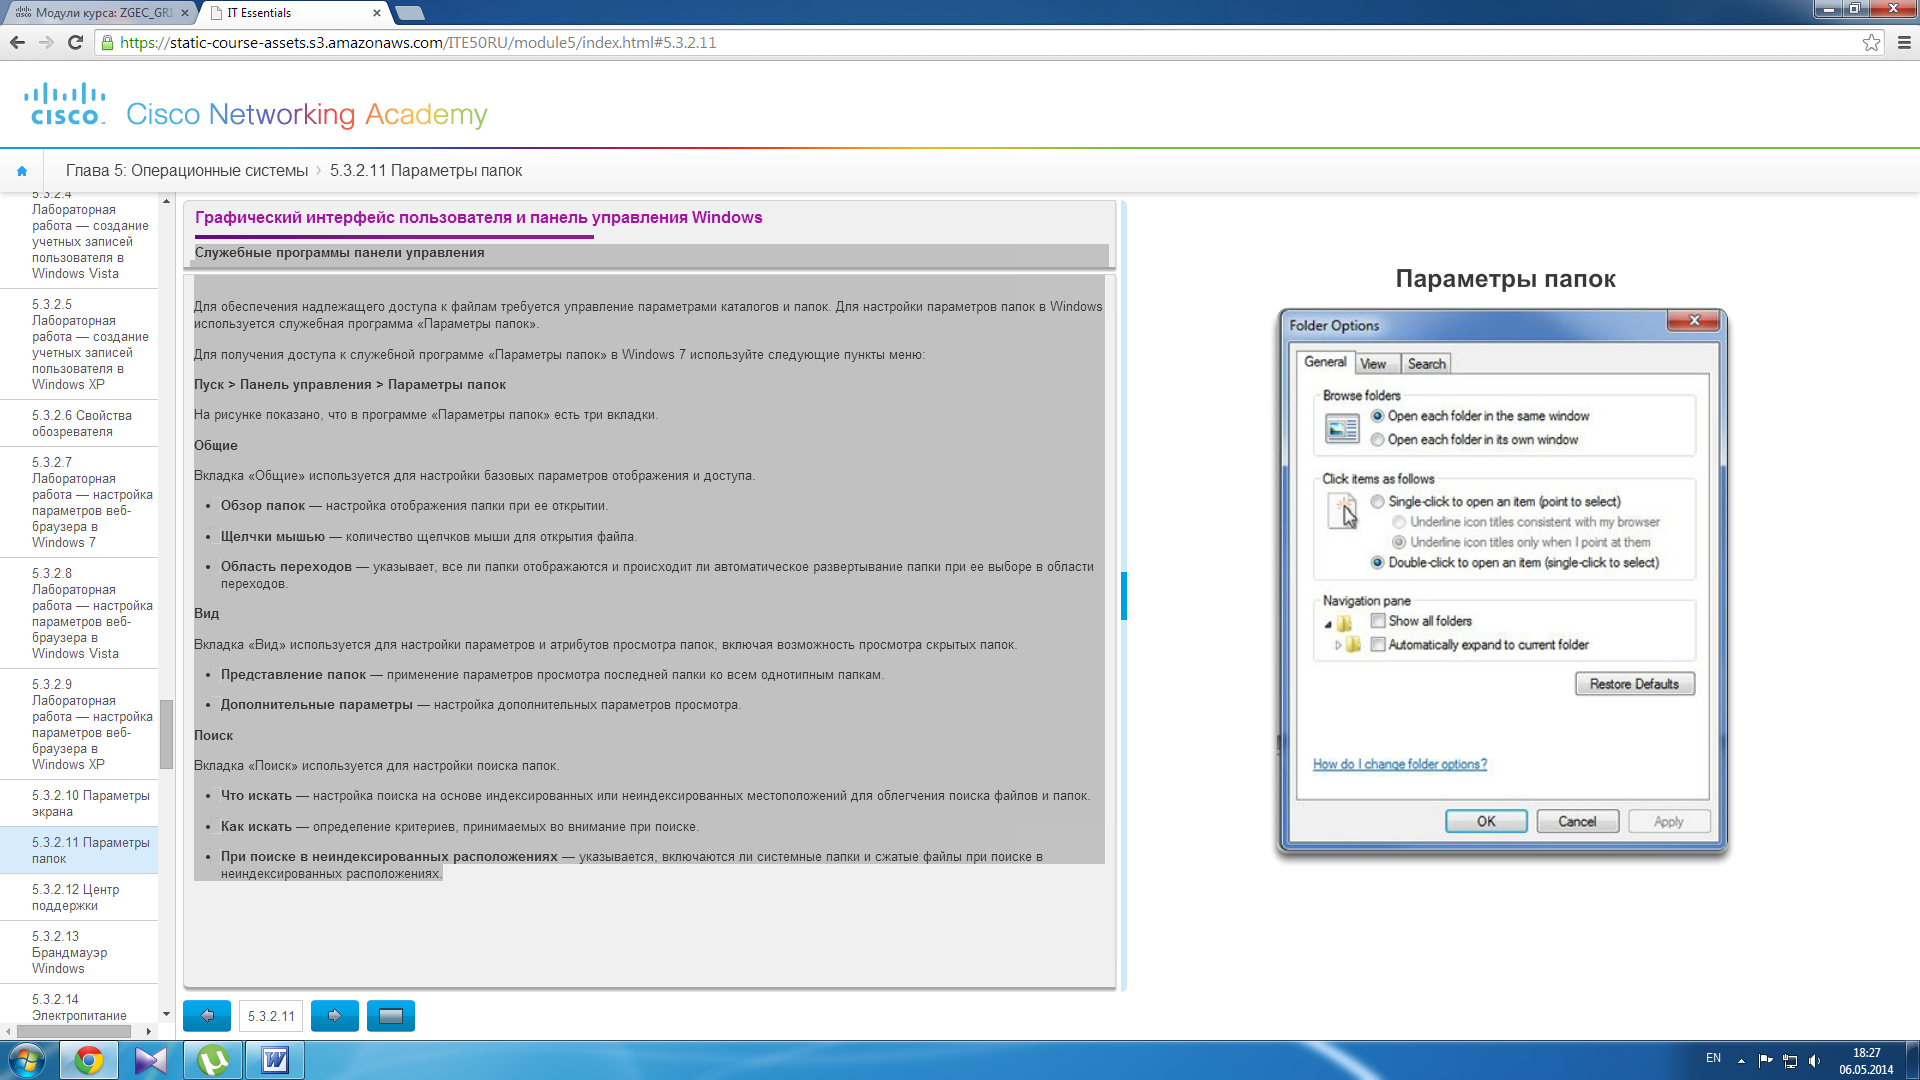Viewport: 1920px width, 1080px height.
Task: Open the Visual Studio taskbar icon
Action: pyautogui.click(x=151, y=1060)
